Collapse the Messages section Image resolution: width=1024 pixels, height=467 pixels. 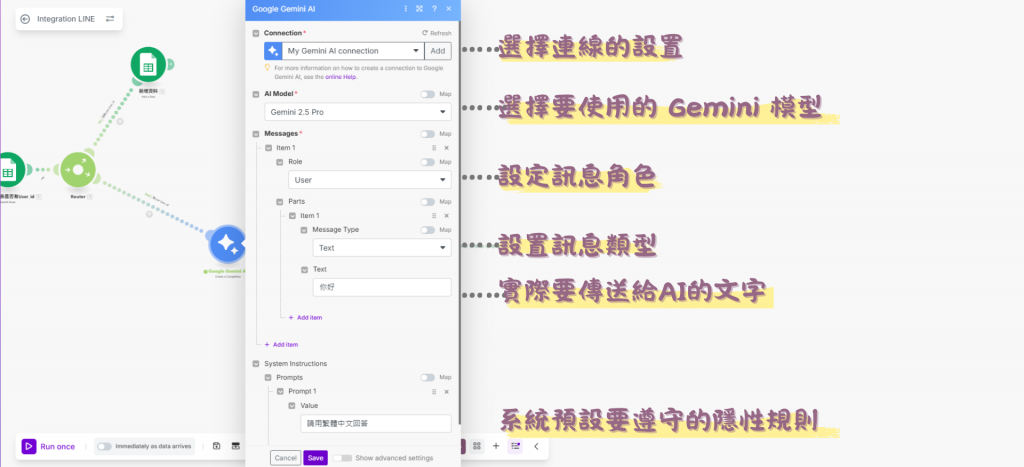click(x=256, y=134)
